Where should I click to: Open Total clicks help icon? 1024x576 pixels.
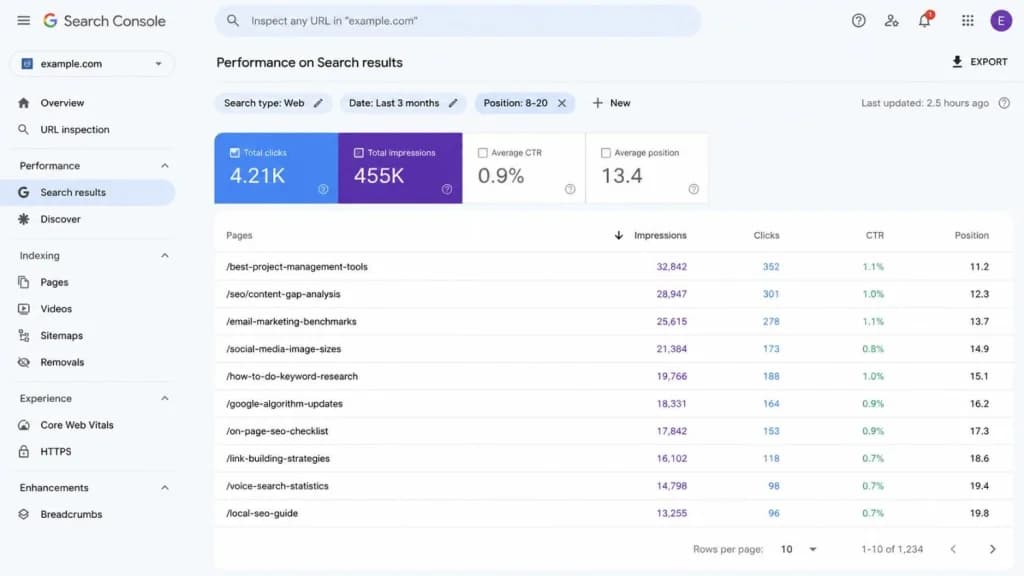coord(323,189)
